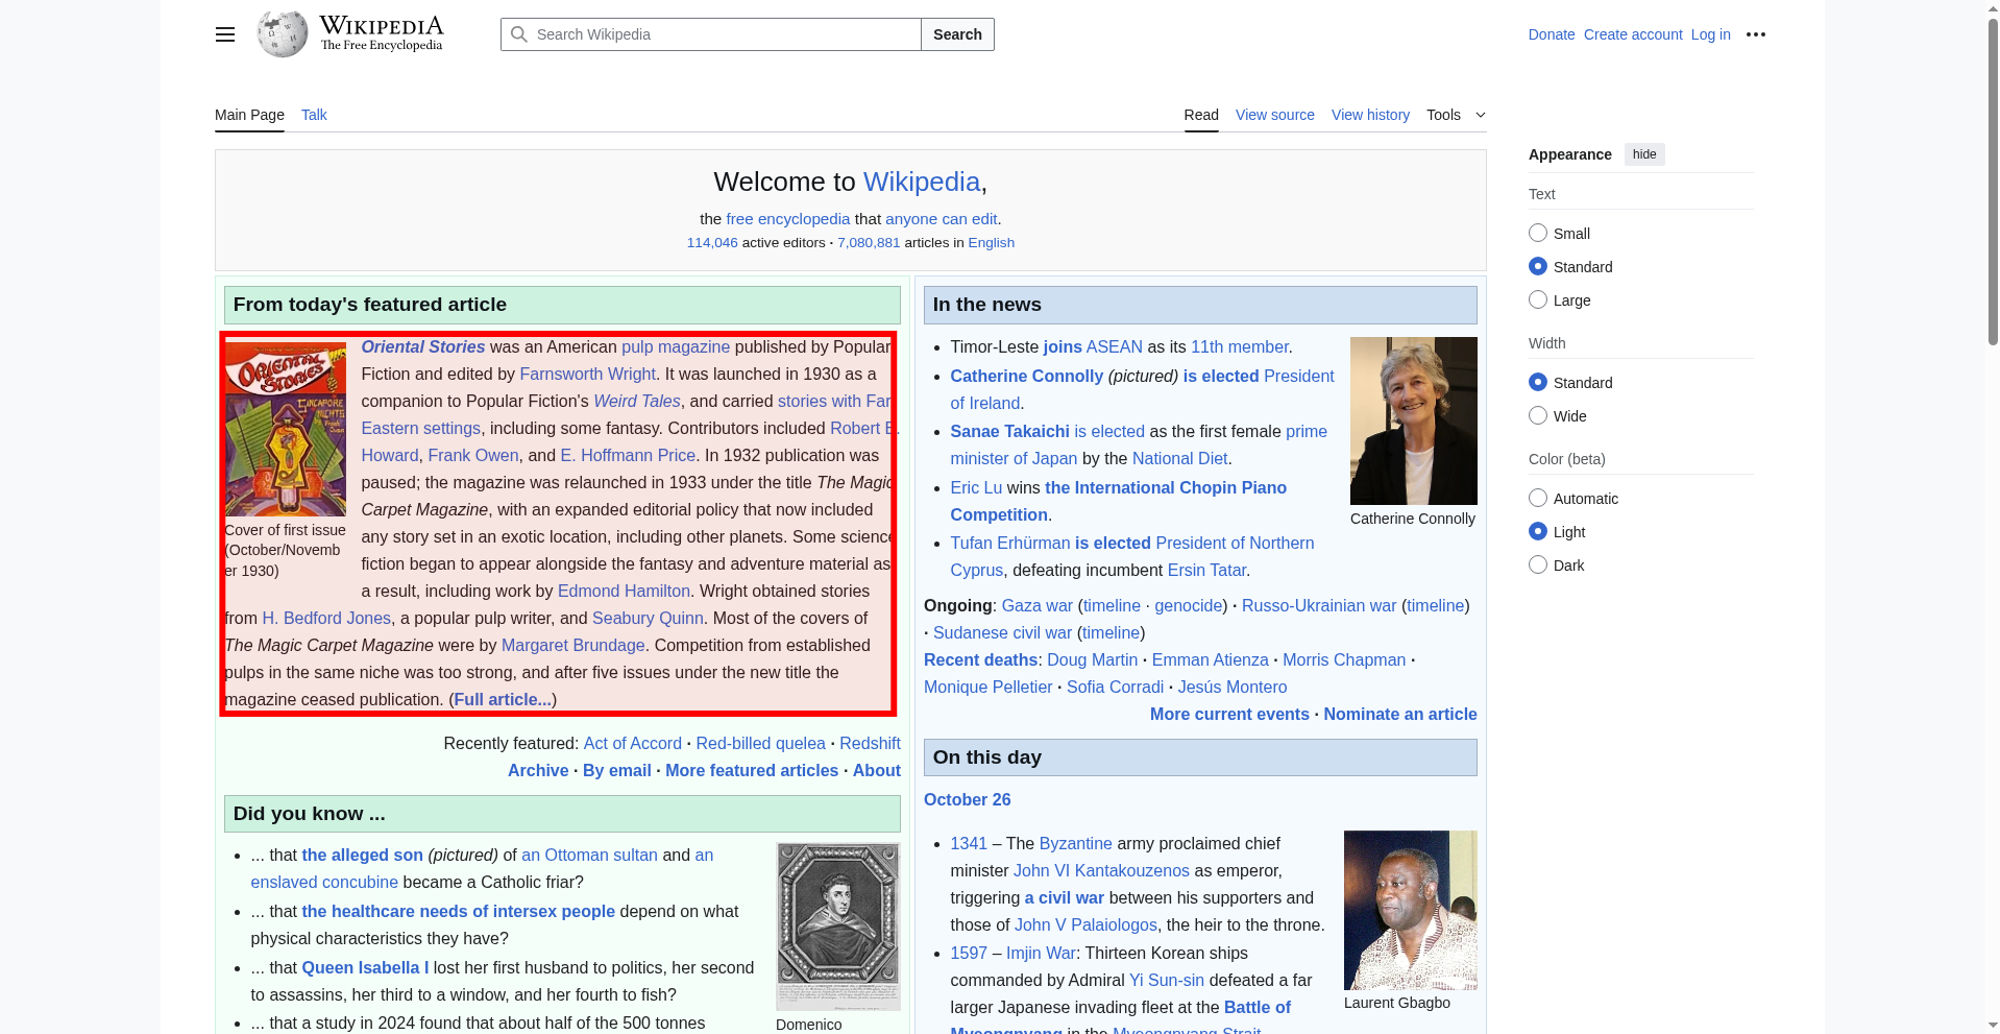The image size is (2000, 1034).
Task: Switch color mode to Dark
Action: 1538,565
